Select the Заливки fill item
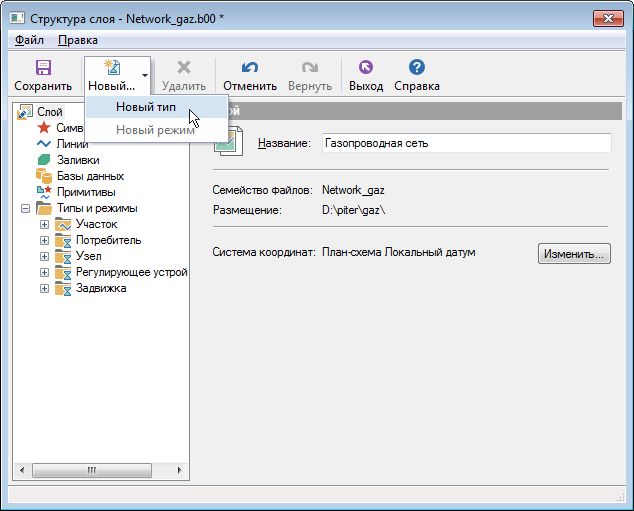634x511 pixels. 77,160
